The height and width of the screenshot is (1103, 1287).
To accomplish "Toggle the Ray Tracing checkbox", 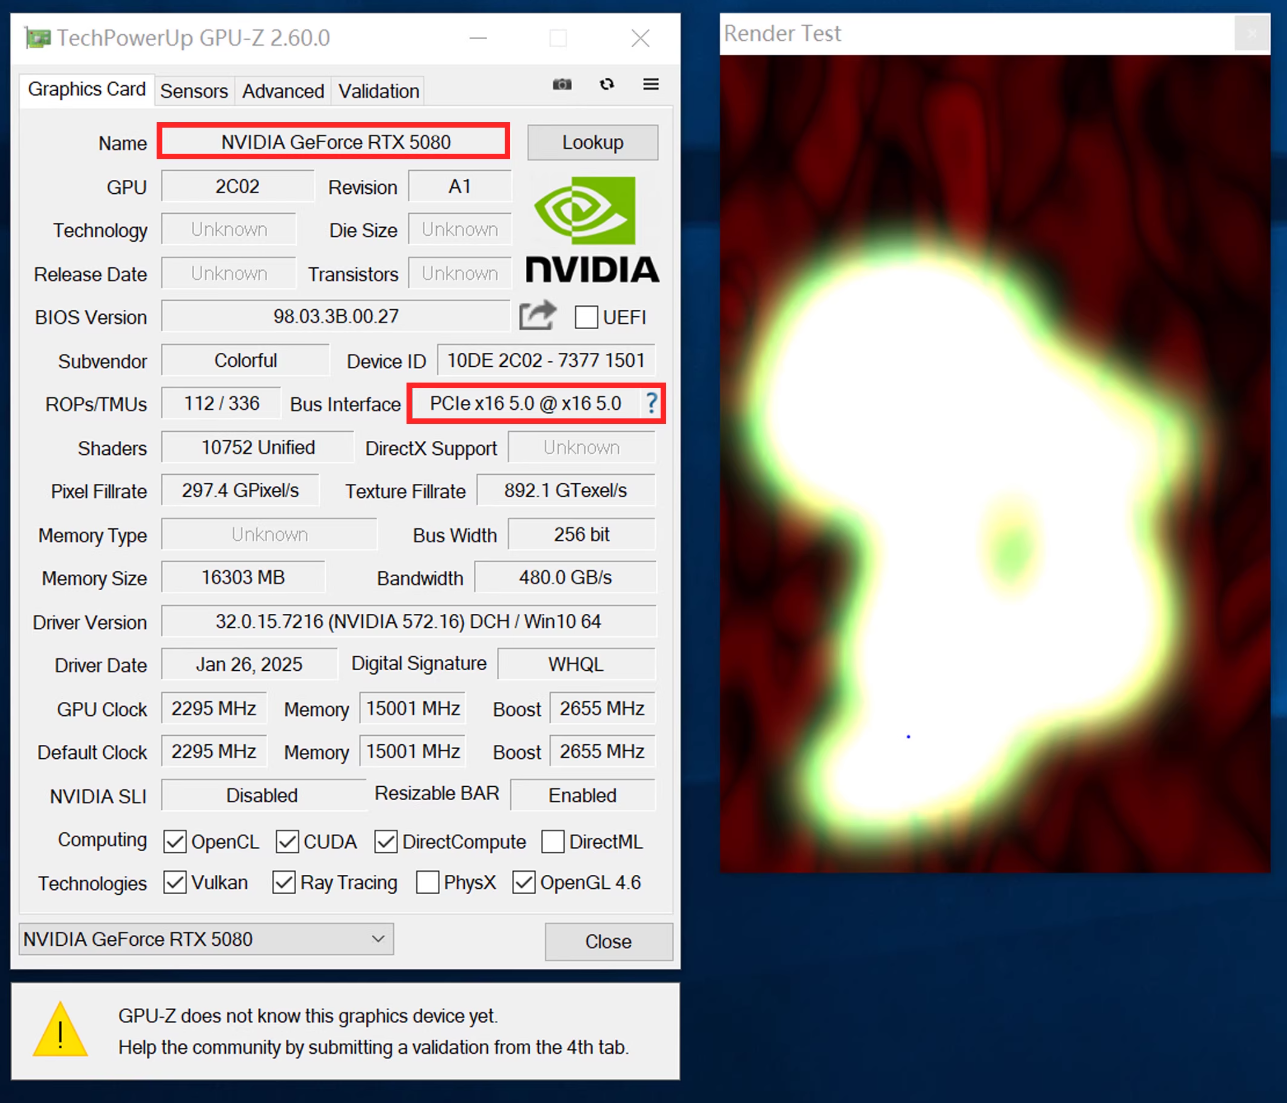I will pyautogui.click(x=284, y=883).
